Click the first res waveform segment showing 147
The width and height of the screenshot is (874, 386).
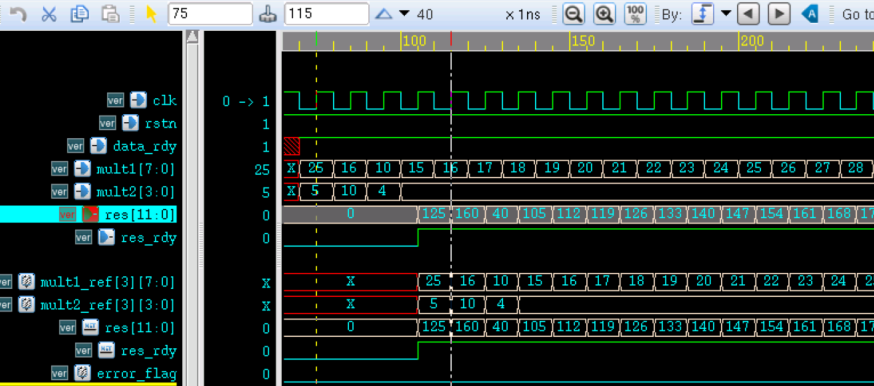click(x=738, y=214)
